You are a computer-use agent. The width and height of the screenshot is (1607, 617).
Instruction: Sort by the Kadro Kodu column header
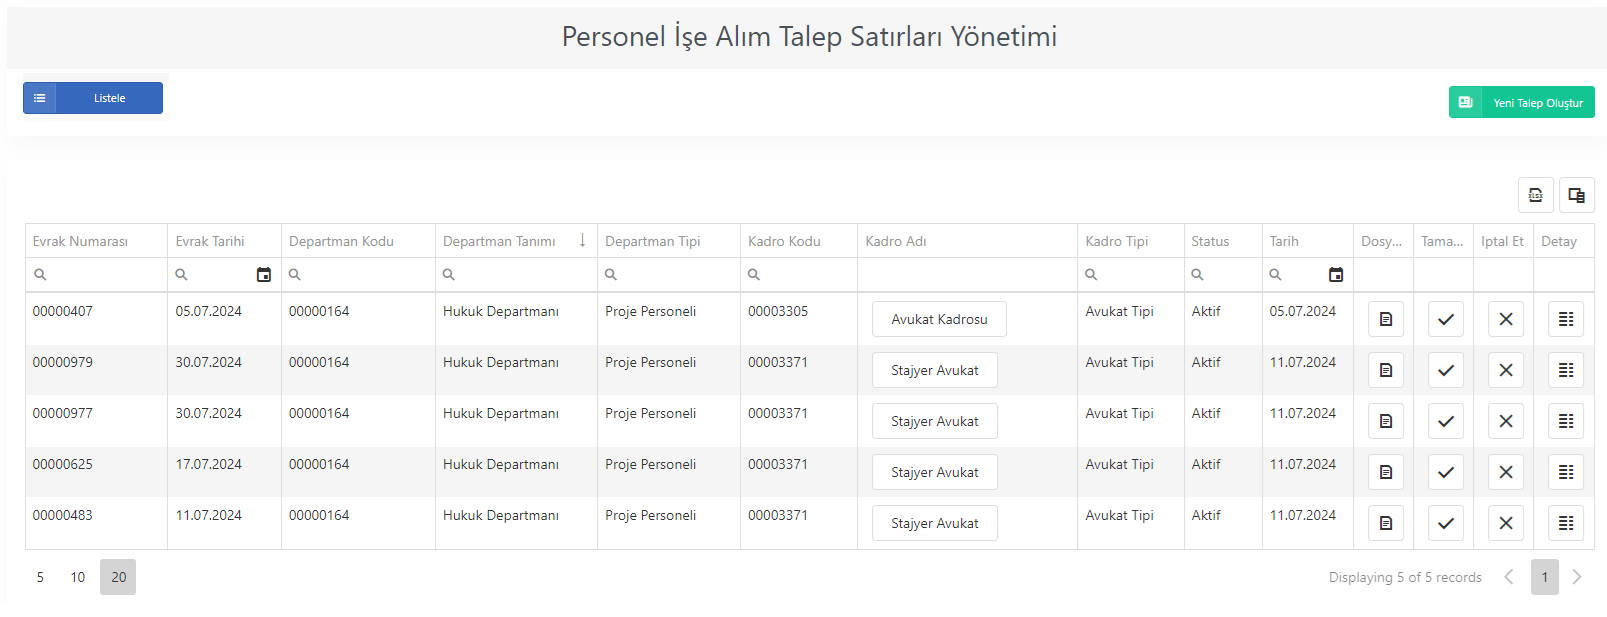coord(799,241)
